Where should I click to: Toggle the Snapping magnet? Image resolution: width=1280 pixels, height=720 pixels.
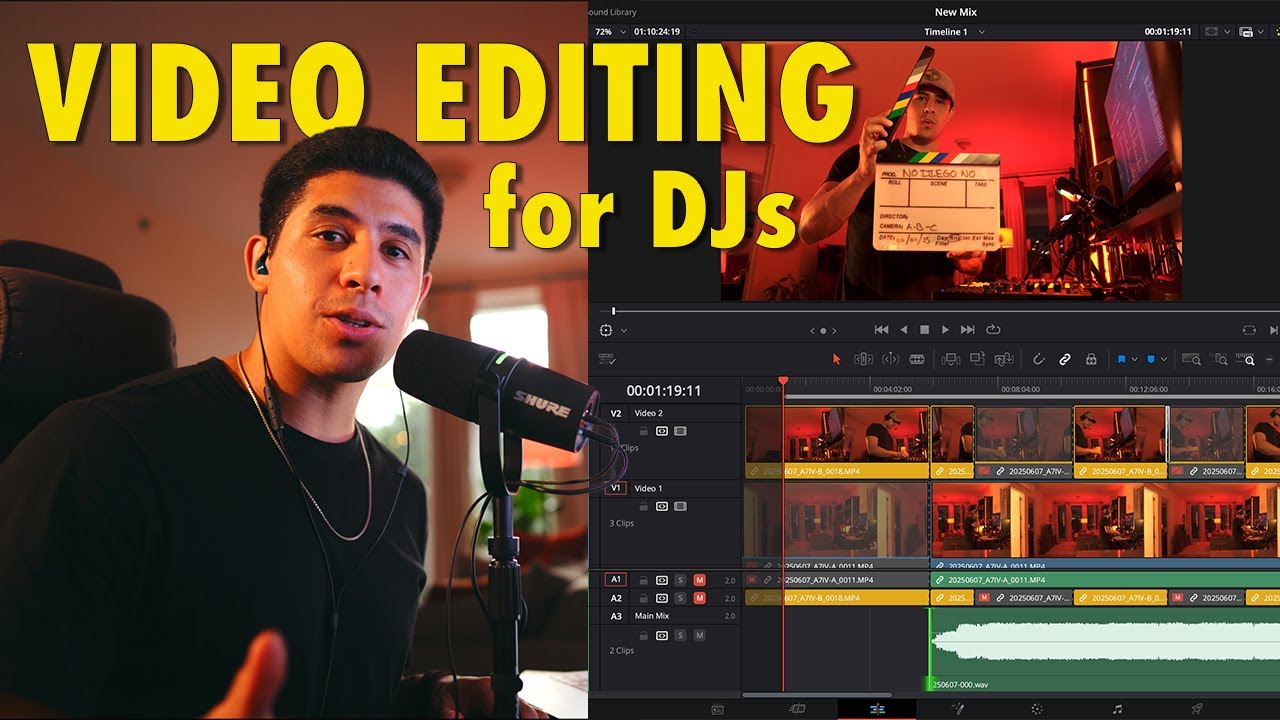pyautogui.click(x=1039, y=359)
